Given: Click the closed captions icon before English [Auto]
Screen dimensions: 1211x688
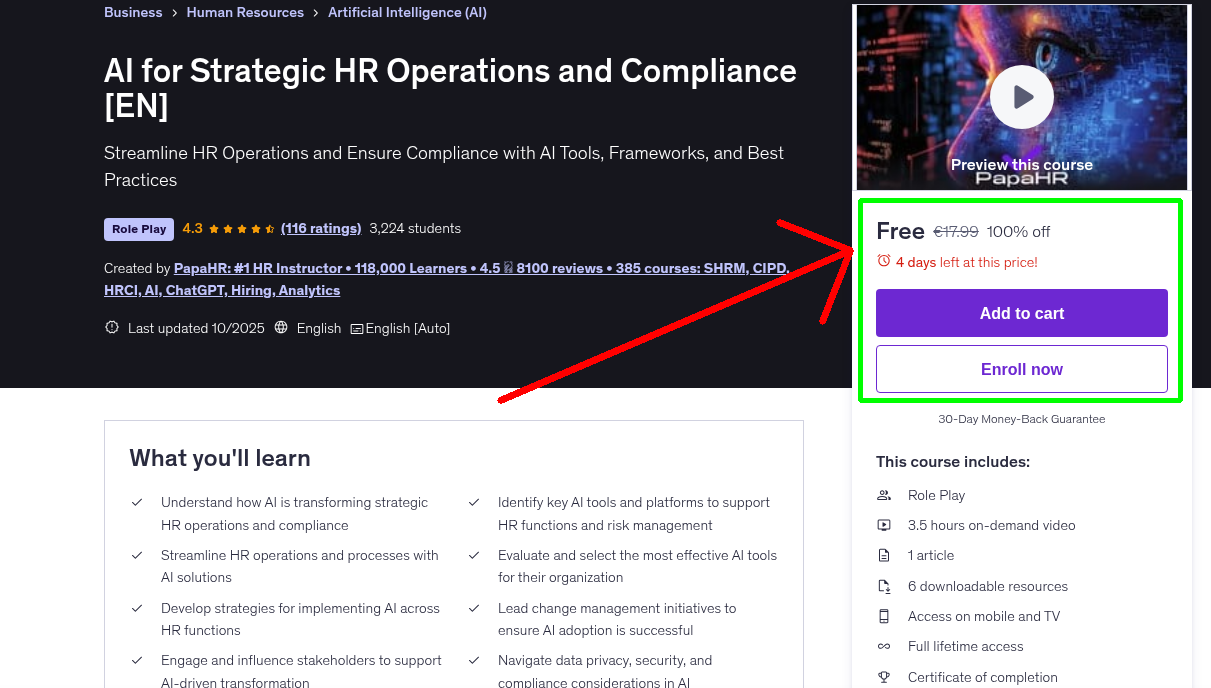Looking at the screenshot, I should [357, 328].
